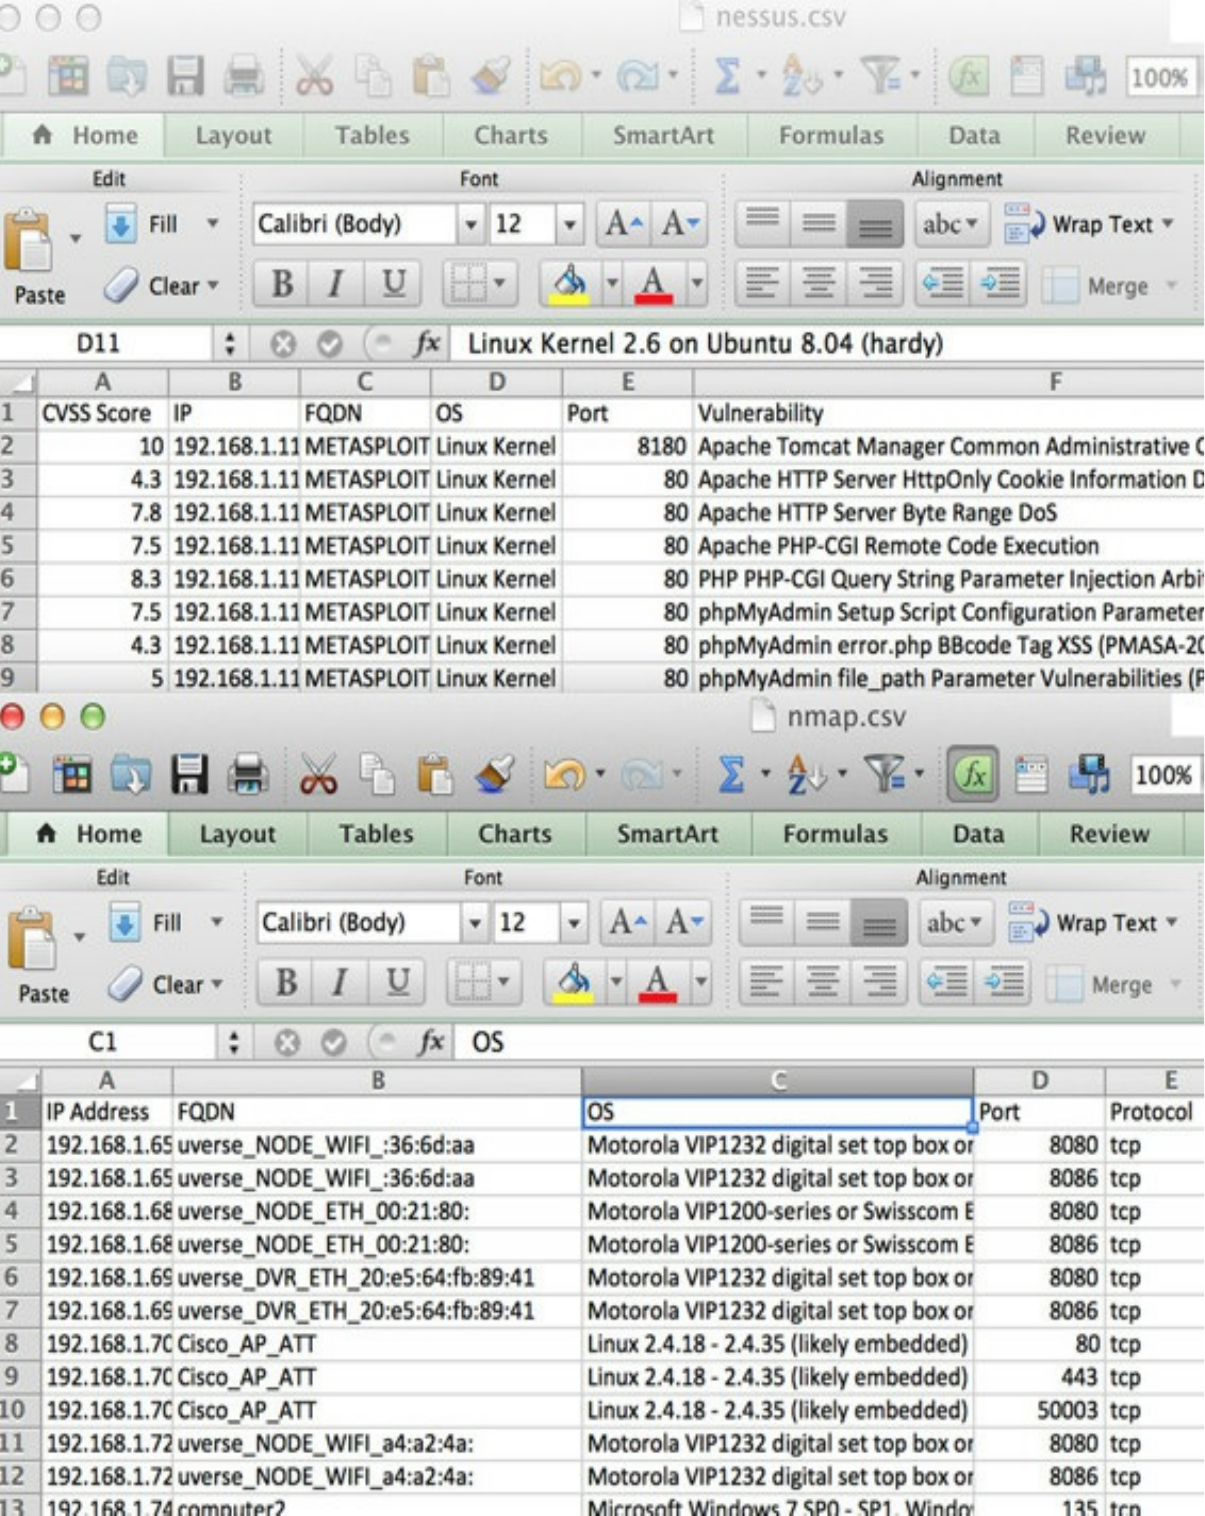The height and width of the screenshot is (1516, 1205).
Task: Toggle the formula builder fx button in nmap.csv toolbar
Action: (973, 775)
